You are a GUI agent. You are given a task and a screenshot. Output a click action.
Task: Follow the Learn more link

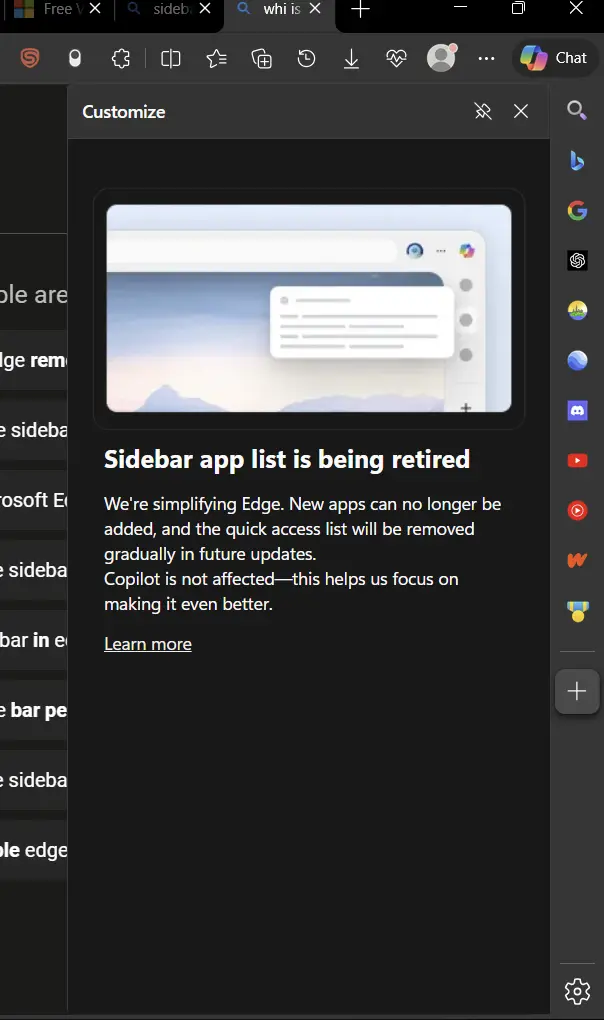(x=148, y=644)
